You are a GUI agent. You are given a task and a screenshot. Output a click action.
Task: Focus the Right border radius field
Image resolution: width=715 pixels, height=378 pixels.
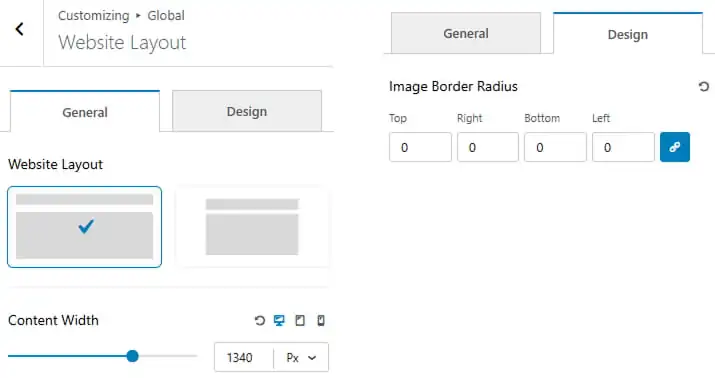[488, 147]
